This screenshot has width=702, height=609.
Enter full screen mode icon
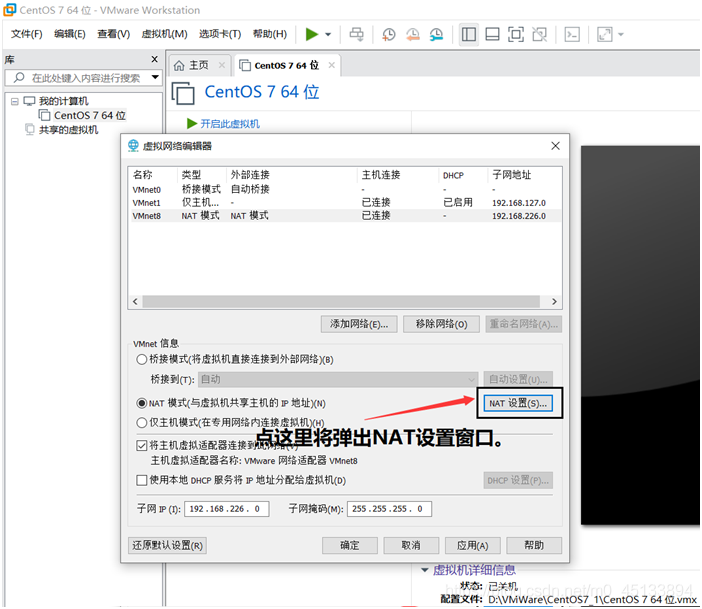tap(516, 34)
